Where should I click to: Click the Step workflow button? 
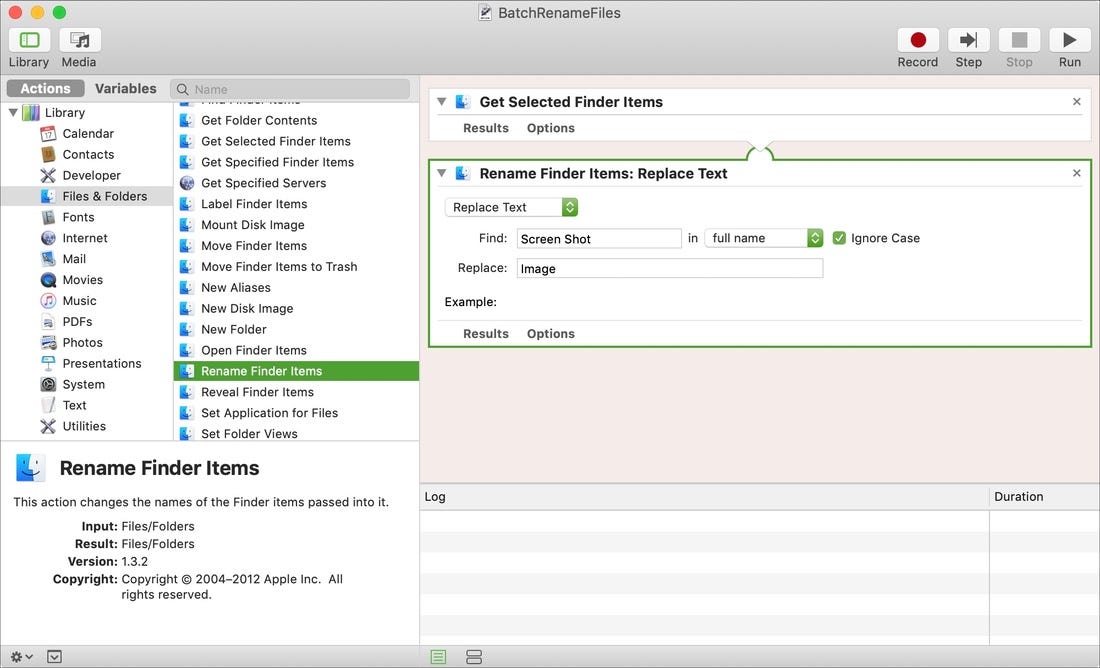coord(968,40)
